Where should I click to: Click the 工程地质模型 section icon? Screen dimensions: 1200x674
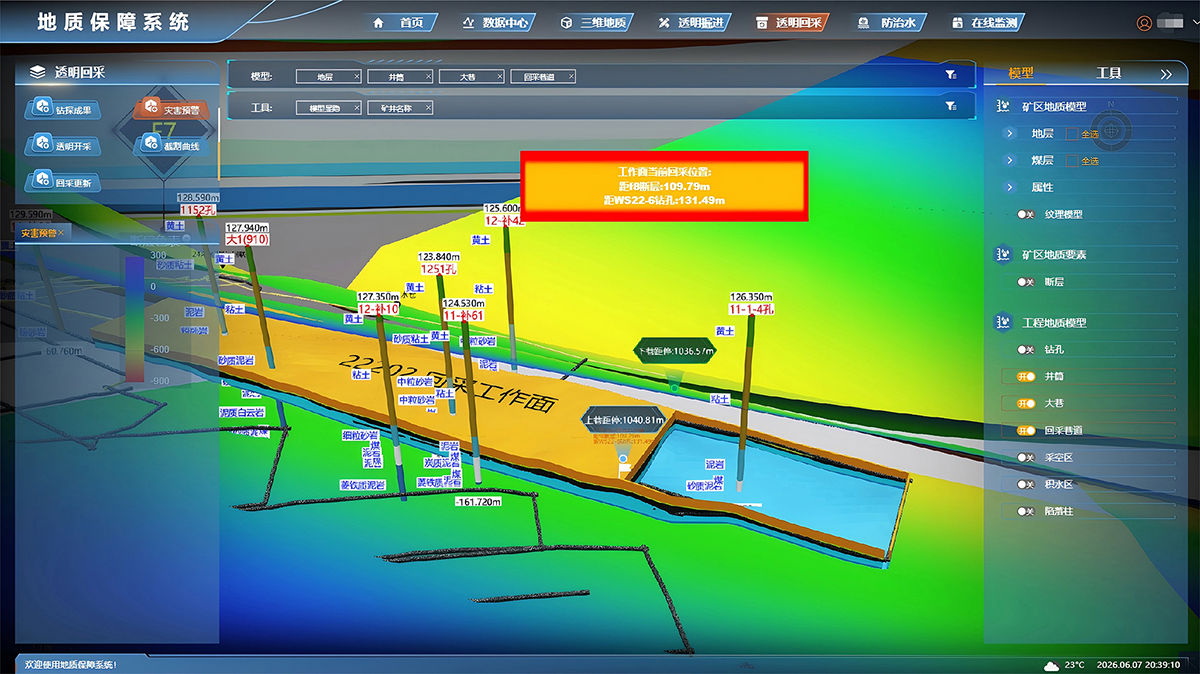(1003, 323)
